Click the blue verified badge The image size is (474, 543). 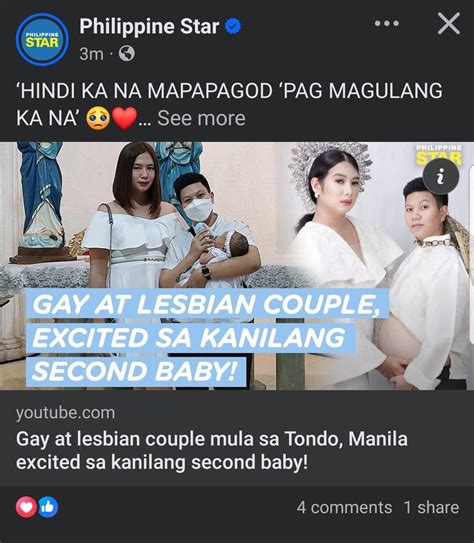click(233, 27)
